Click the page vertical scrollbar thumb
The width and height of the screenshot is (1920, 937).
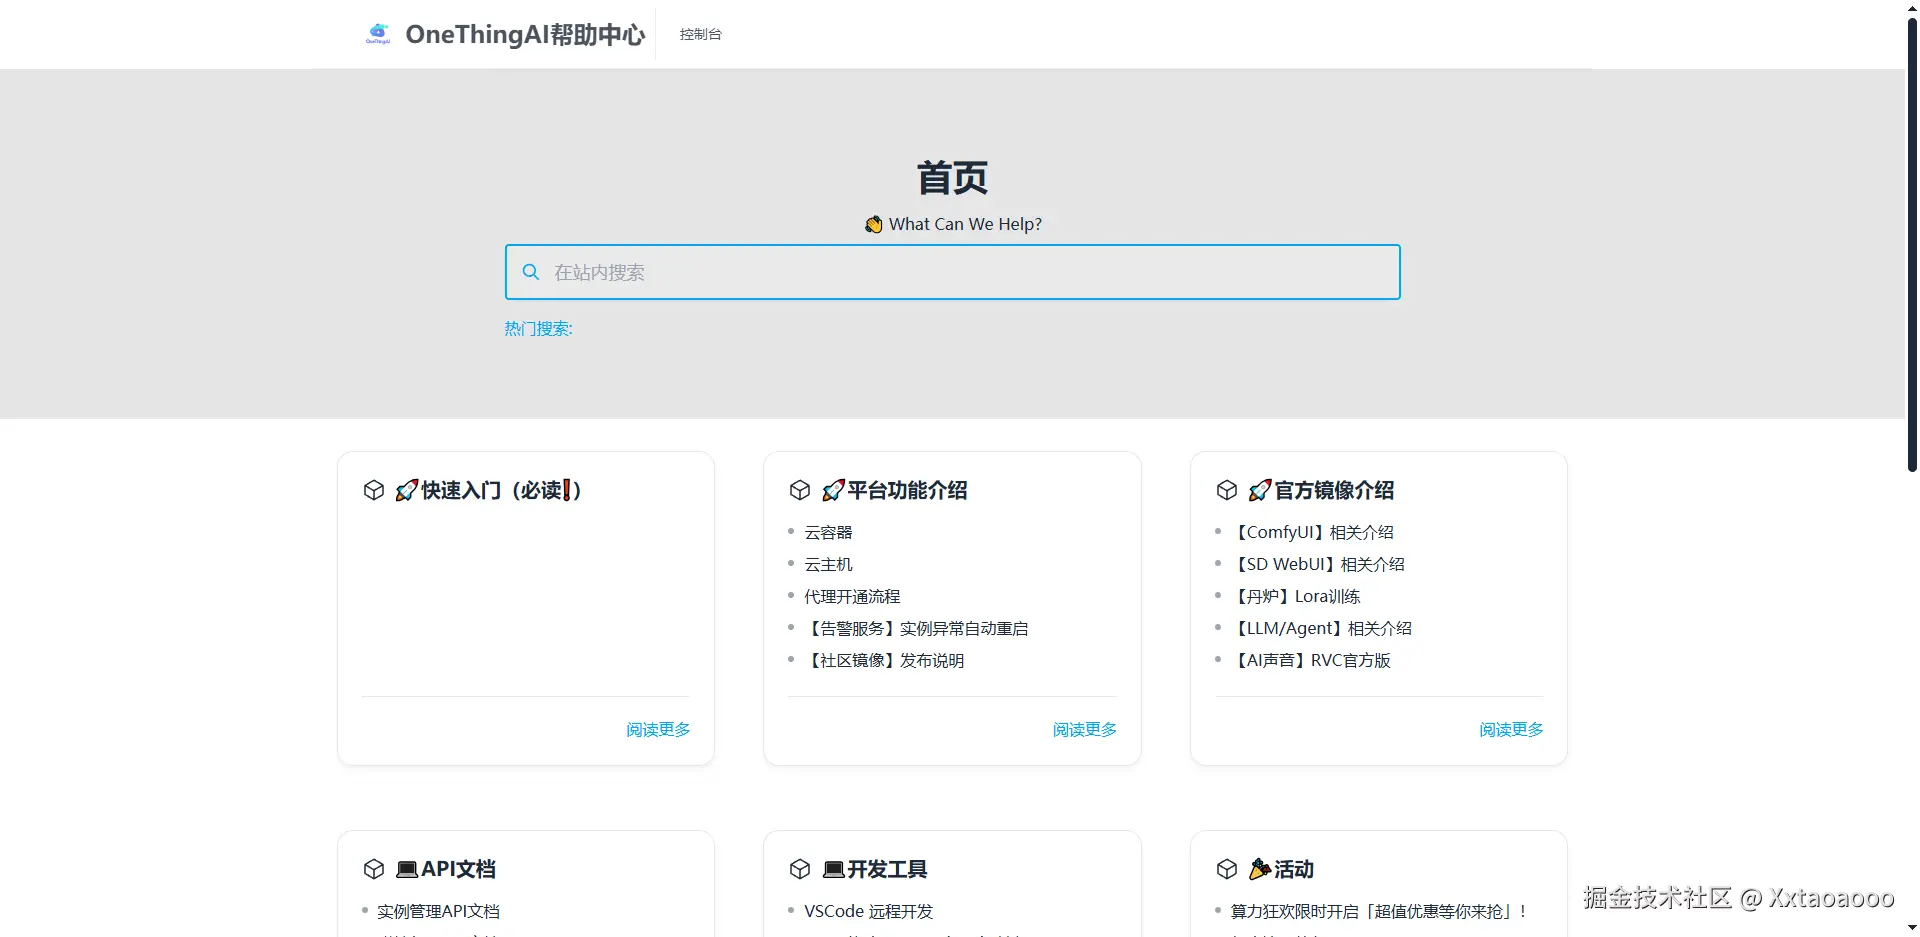click(x=1912, y=243)
